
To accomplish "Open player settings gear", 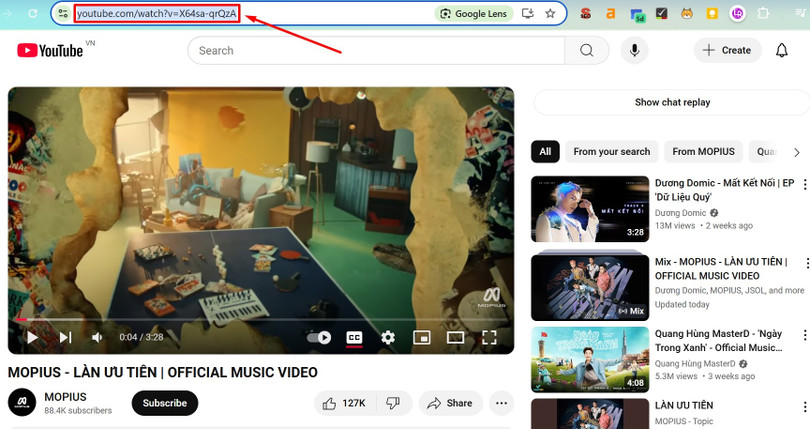I will pyautogui.click(x=388, y=338).
